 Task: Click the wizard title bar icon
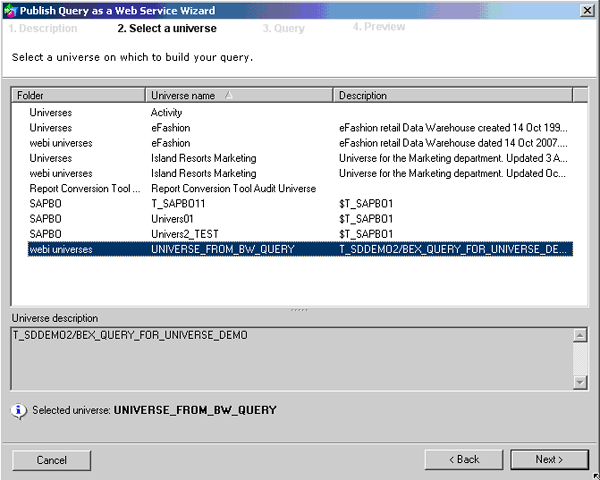(10, 9)
